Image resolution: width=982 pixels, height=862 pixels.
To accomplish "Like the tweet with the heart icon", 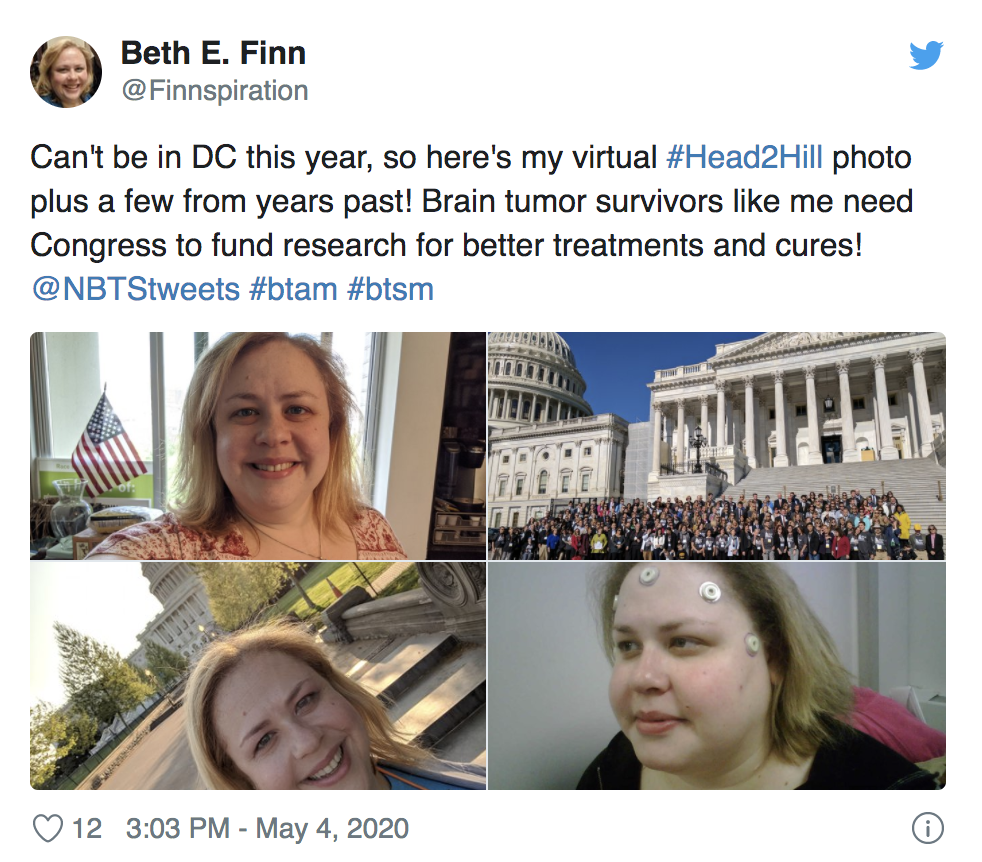I will (48, 828).
